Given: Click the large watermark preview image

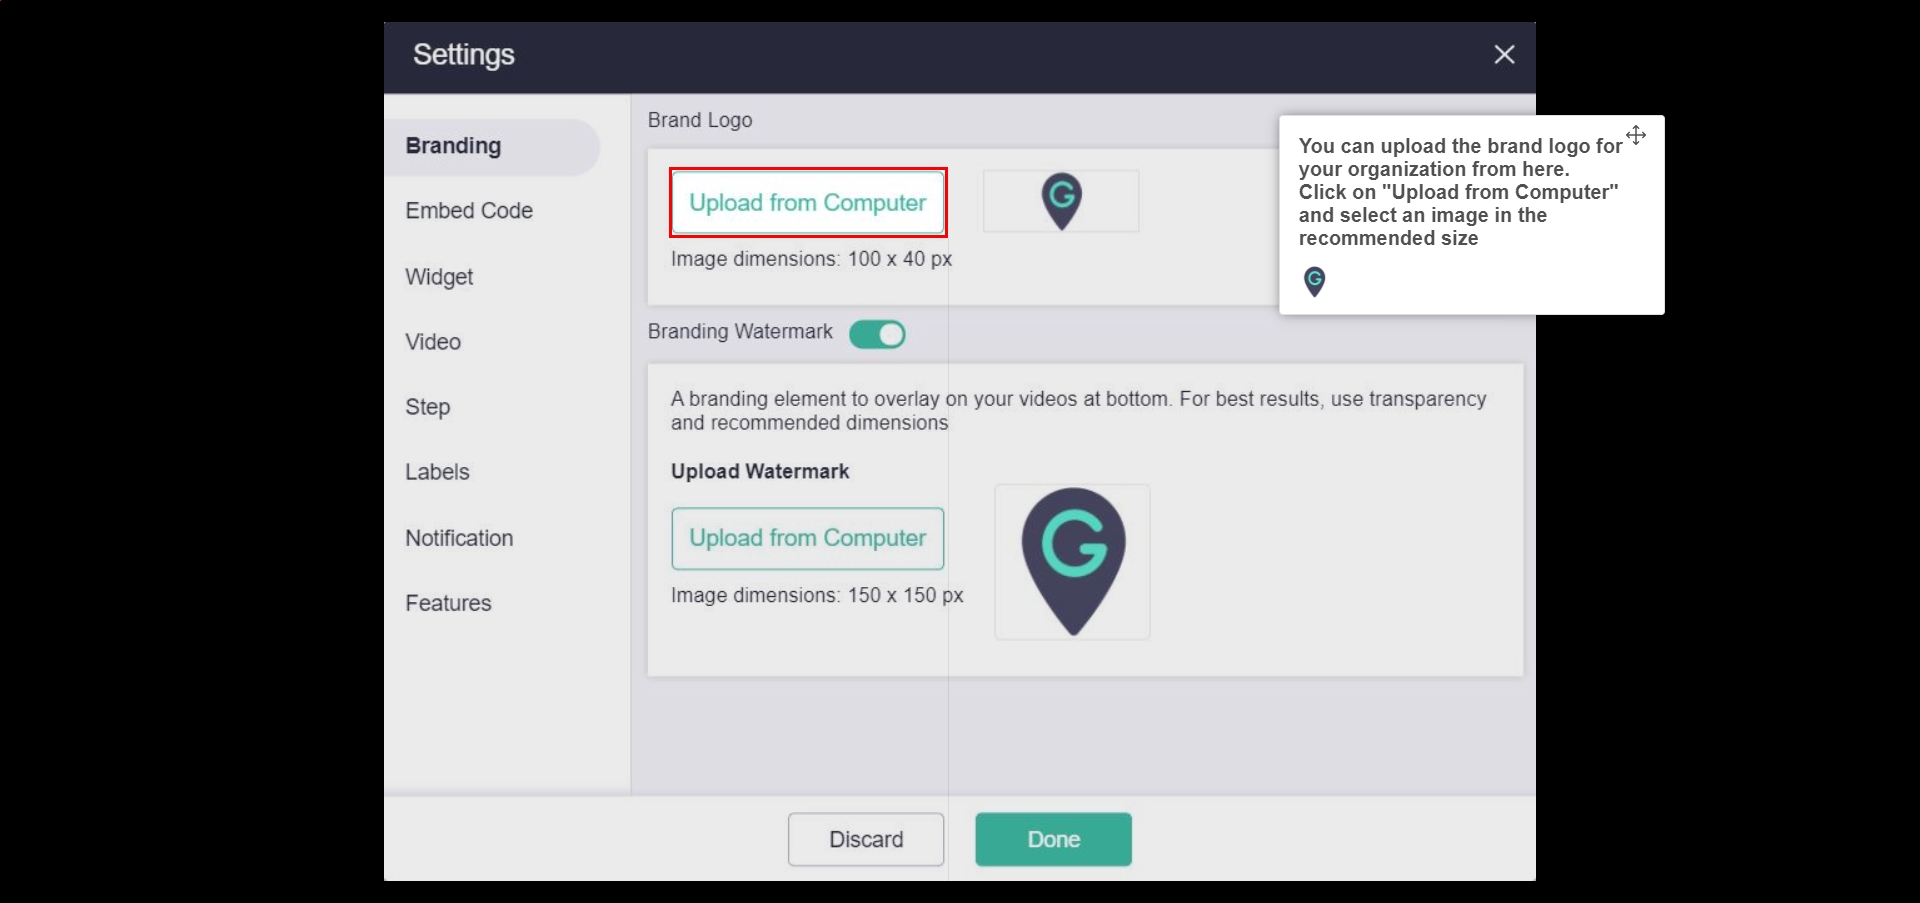Looking at the screenshot, I should point(1073,562).
